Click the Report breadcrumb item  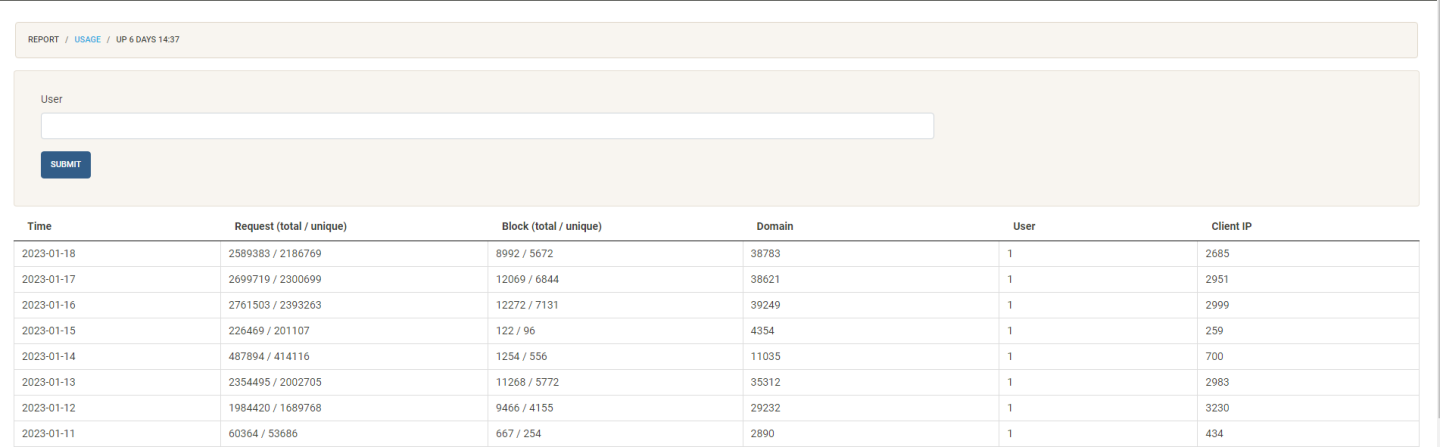[x=43, y=40]
